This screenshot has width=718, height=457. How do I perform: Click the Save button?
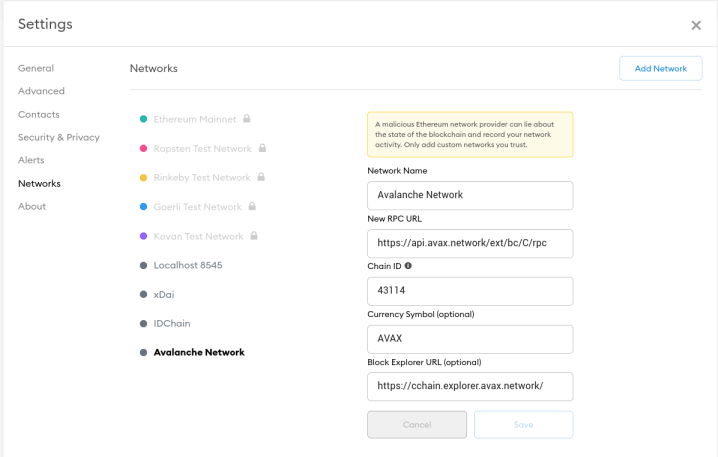click(523, 424)
